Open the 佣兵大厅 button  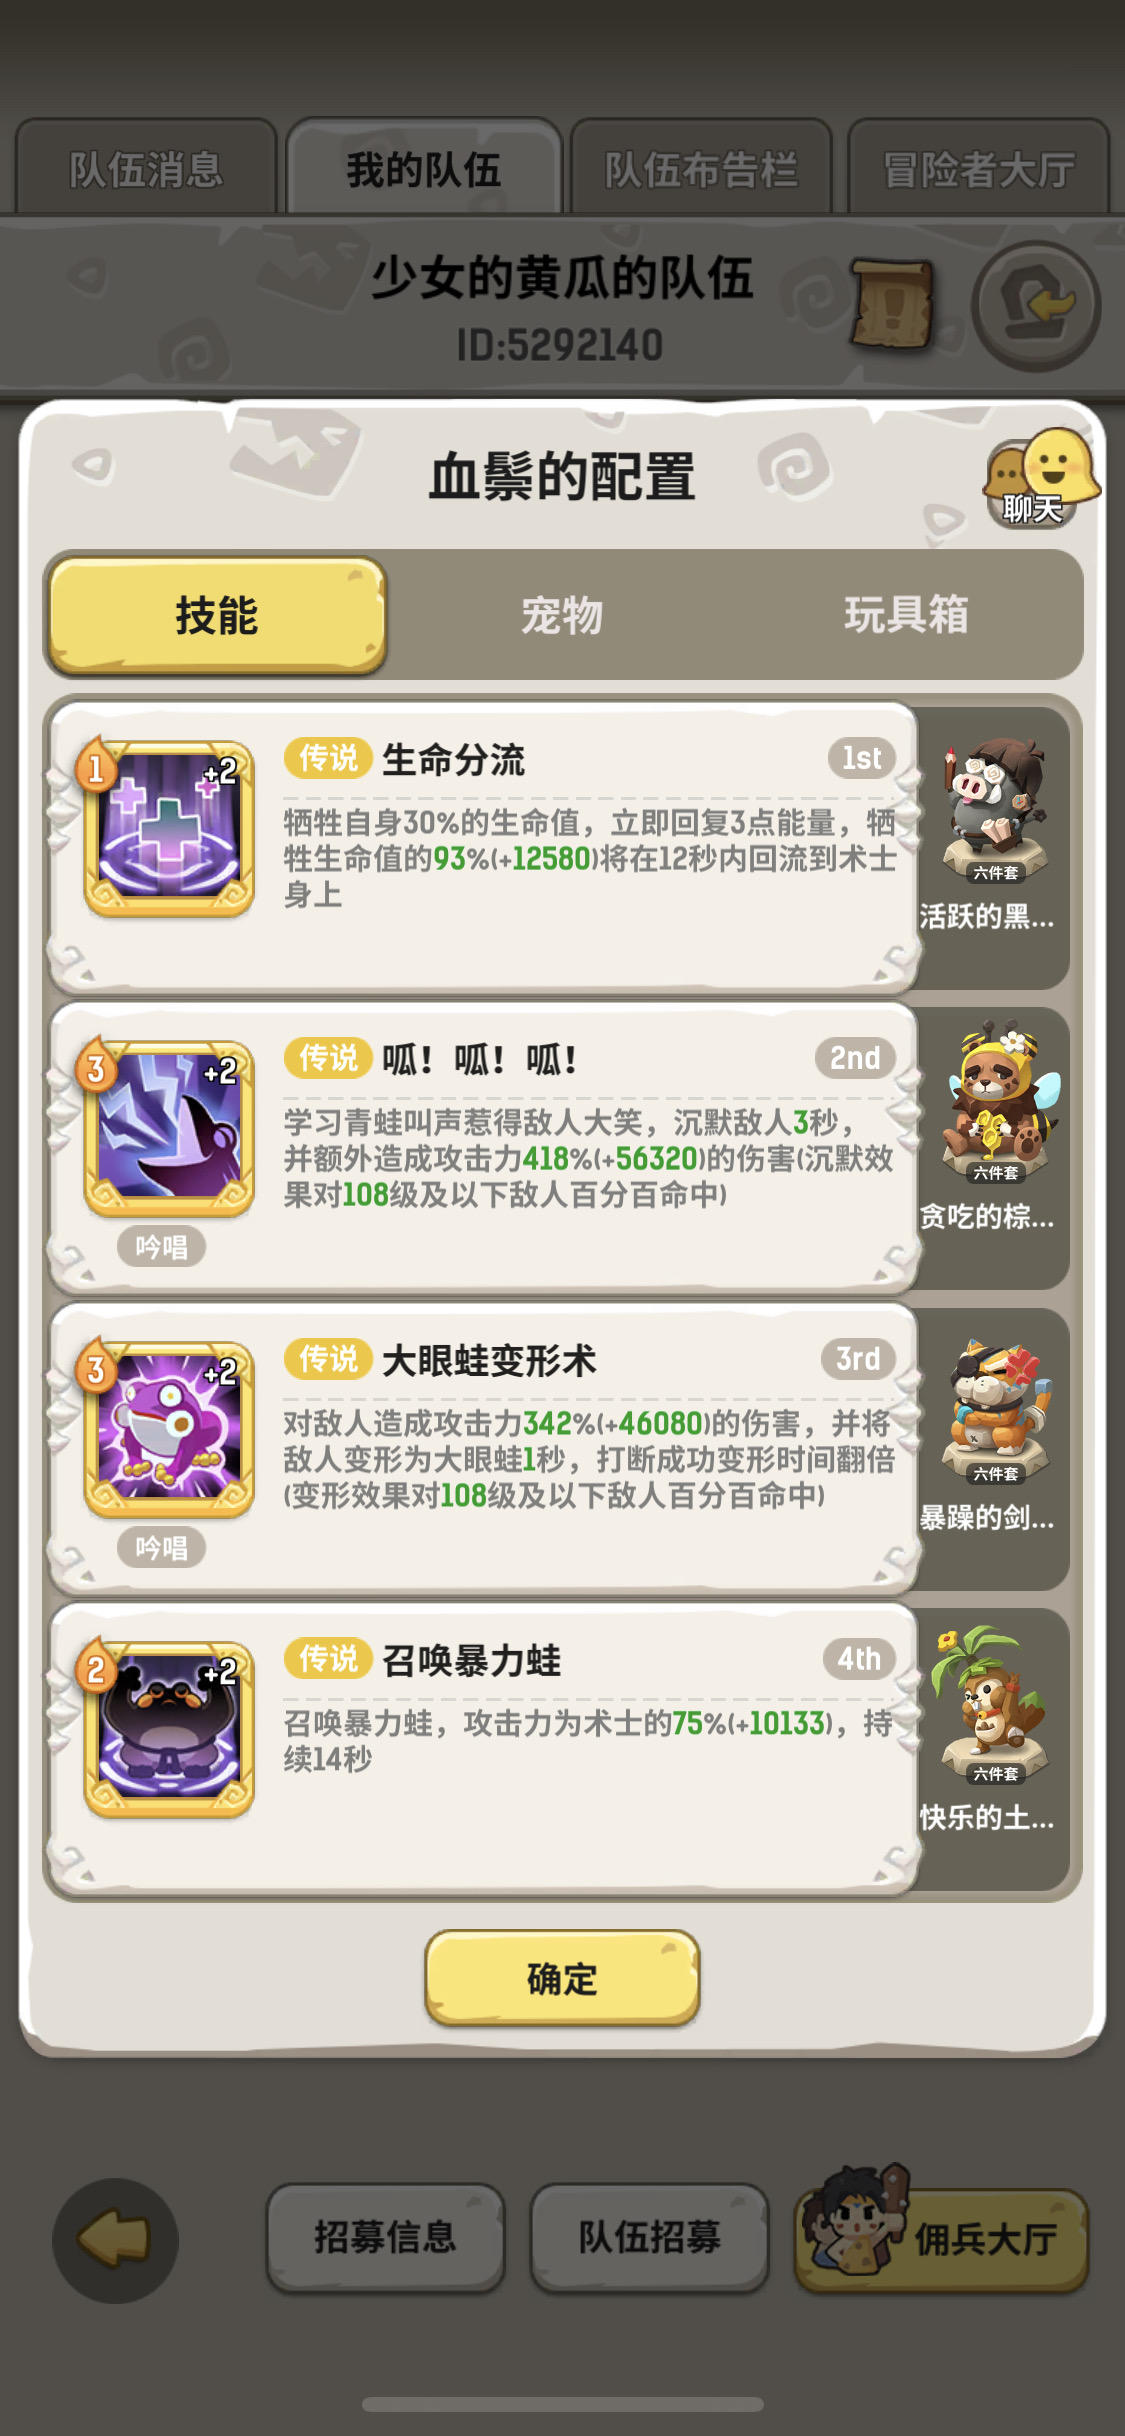(942, 2237)
